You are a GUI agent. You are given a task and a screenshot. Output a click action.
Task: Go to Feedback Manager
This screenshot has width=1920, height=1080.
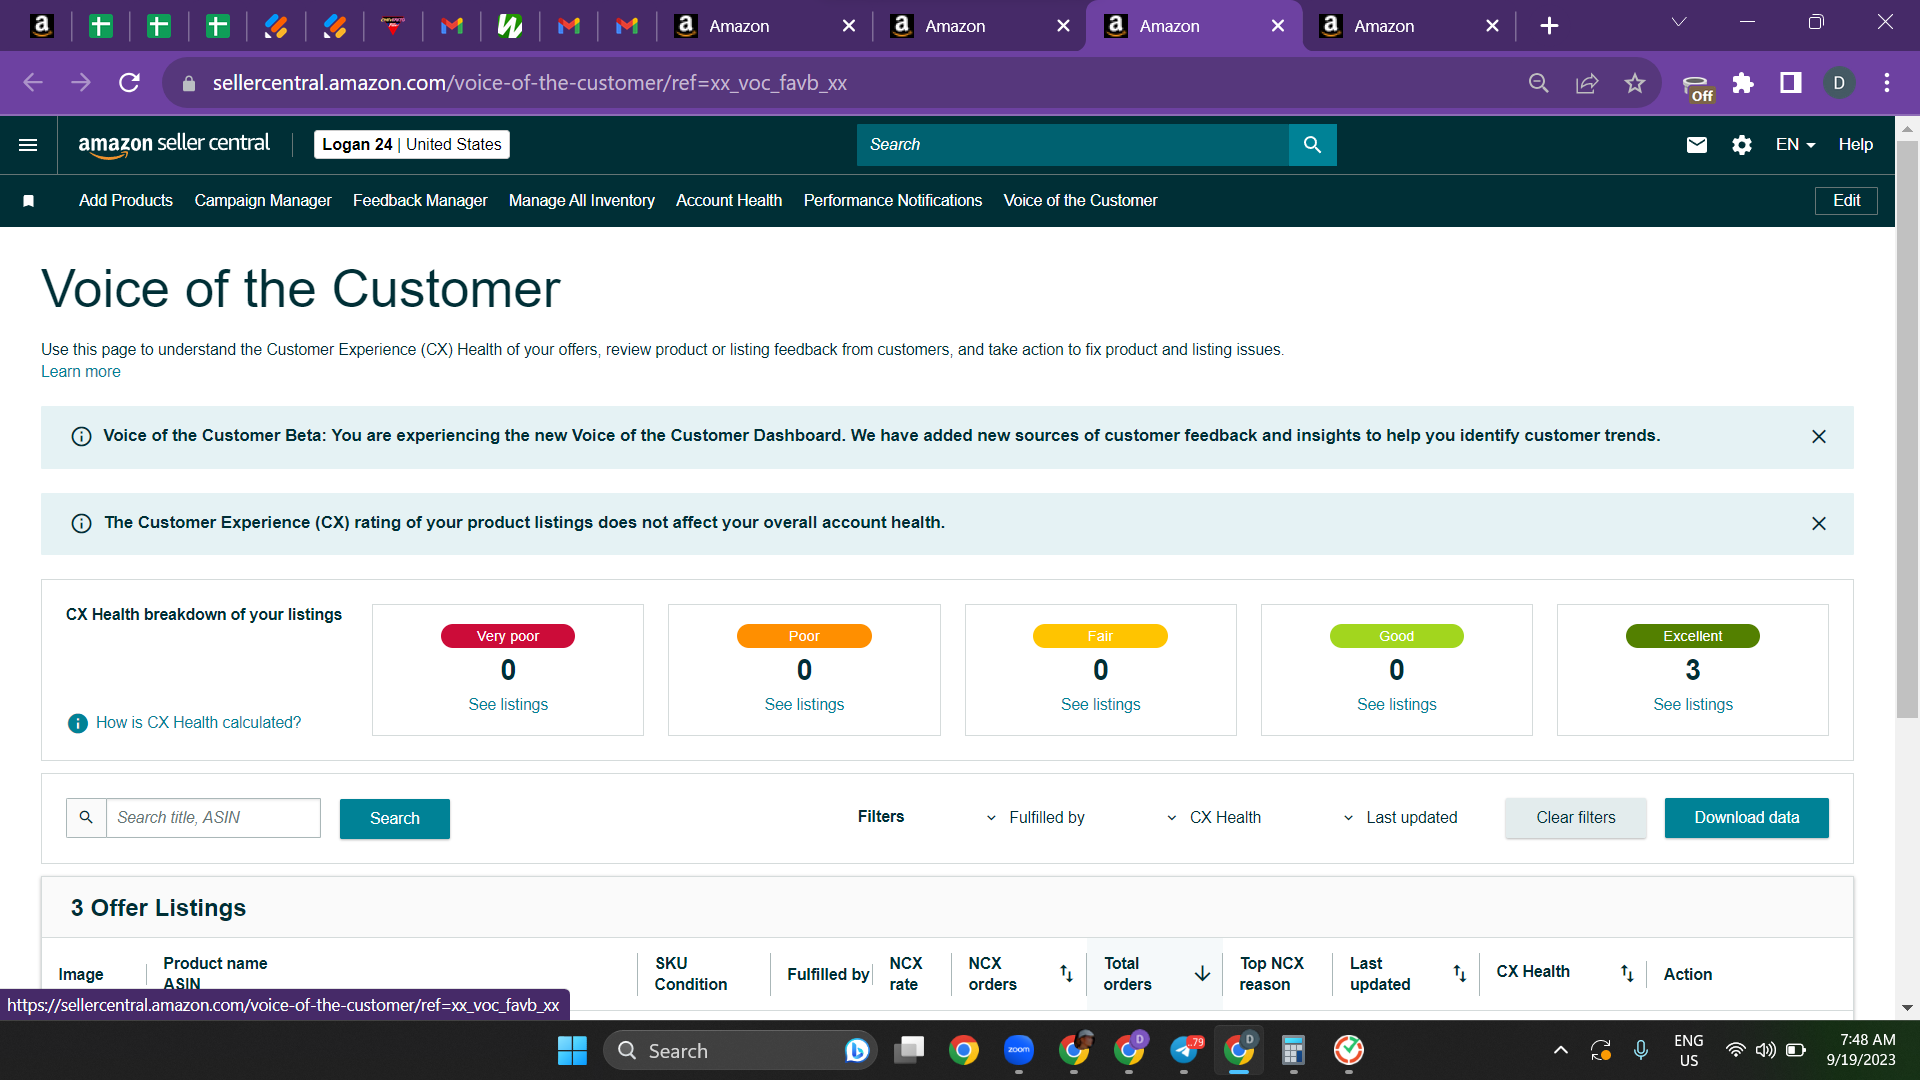pyautogui.click(x=420, y=201)
